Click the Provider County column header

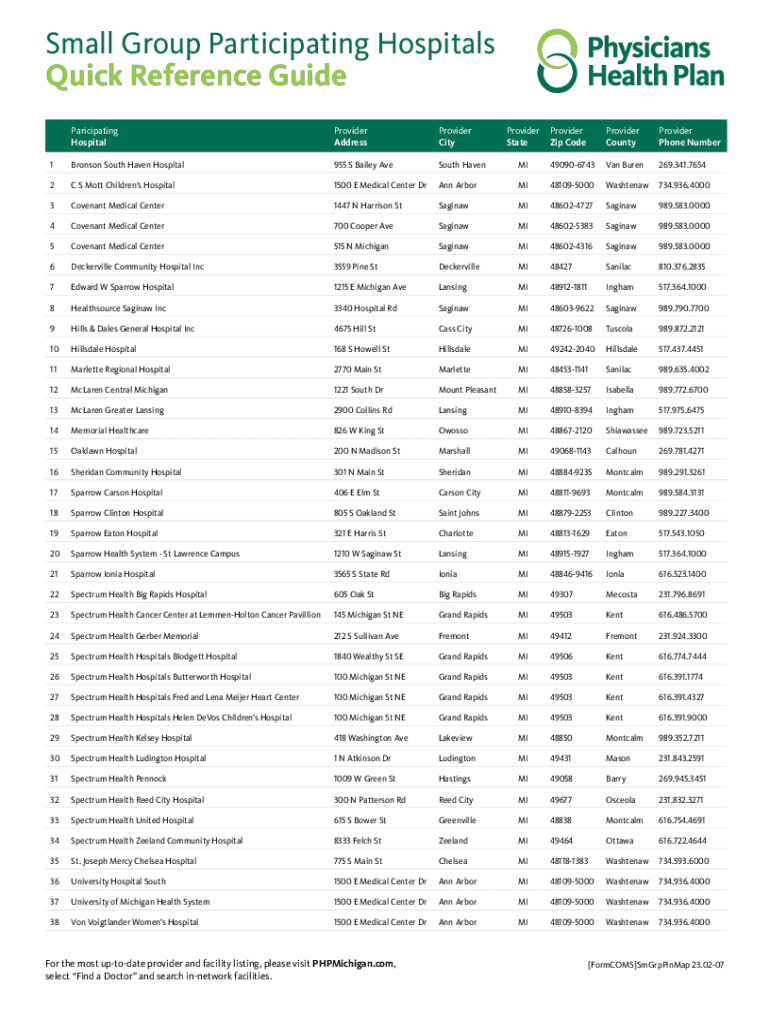(623, 137)
